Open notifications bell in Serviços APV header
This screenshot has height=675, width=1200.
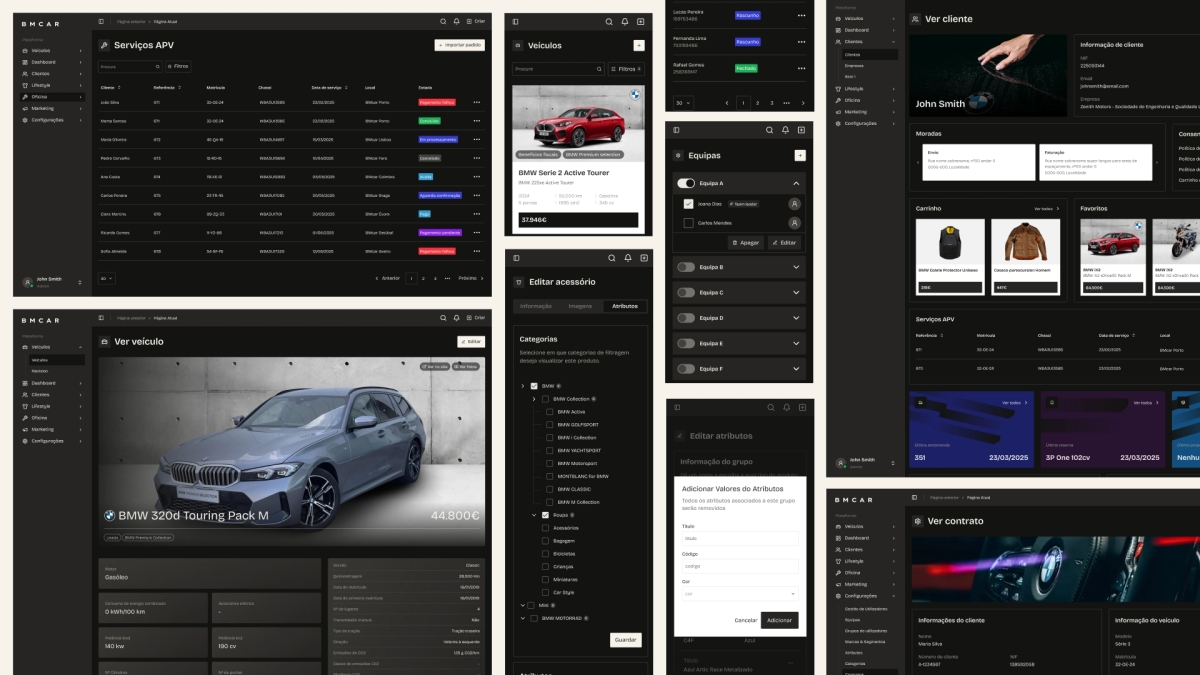(x=456, y=21)
